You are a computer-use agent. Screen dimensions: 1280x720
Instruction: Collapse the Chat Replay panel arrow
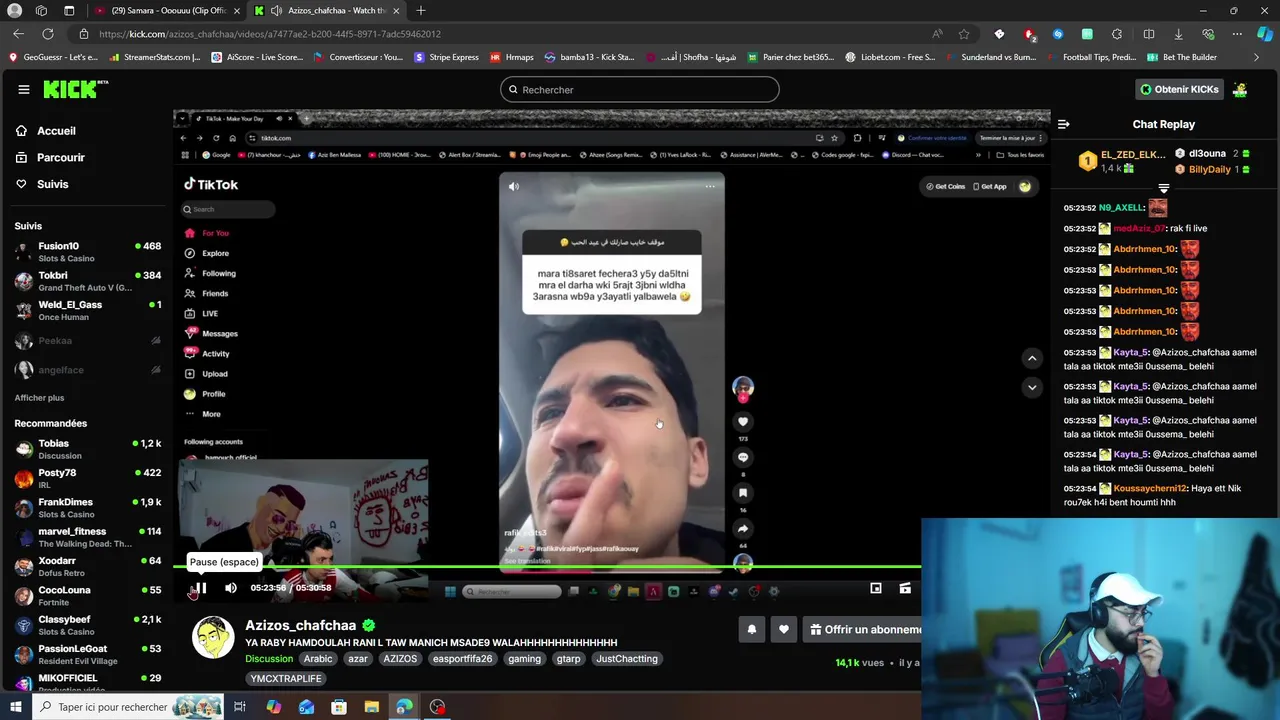pyautogui.click(x=1063, y=124)
